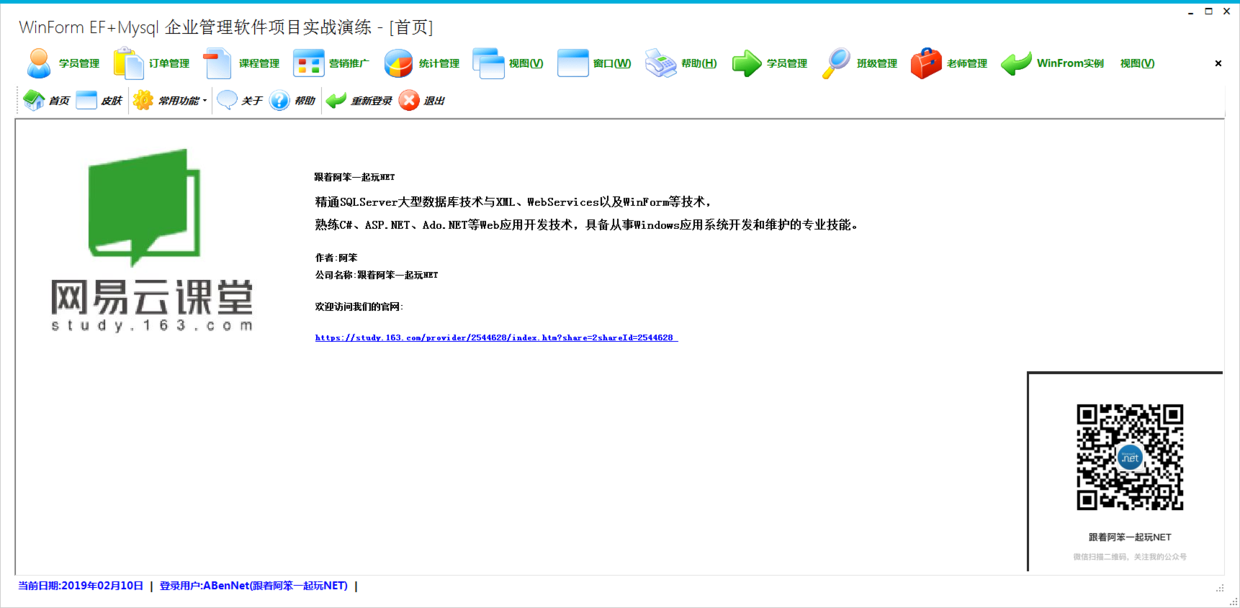Viewport: 1240px width, 608px height.
Task: Open the 统计管理 pie chart menu
Action: coord(422,63)
